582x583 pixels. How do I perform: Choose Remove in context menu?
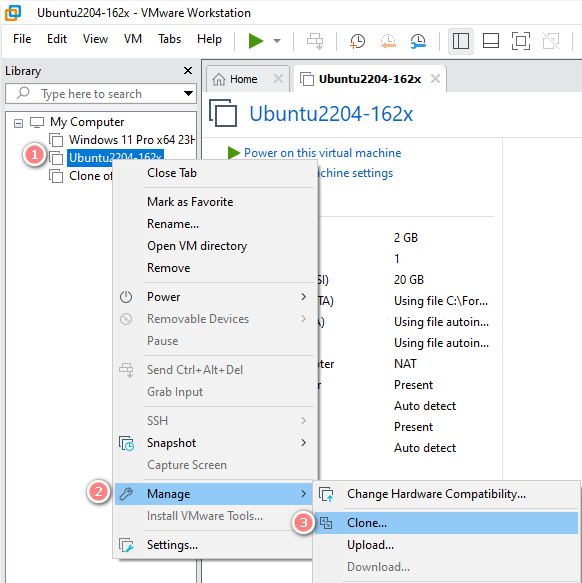click(216, 268)
